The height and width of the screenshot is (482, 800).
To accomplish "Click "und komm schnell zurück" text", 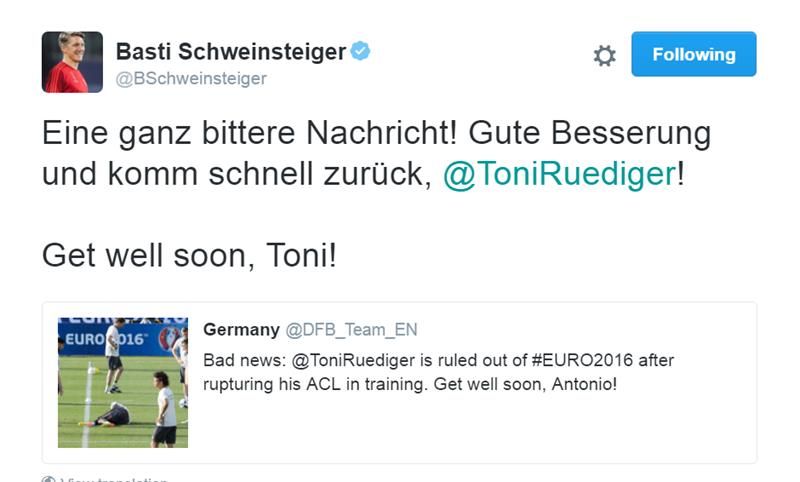I will [x=236, y=173].
